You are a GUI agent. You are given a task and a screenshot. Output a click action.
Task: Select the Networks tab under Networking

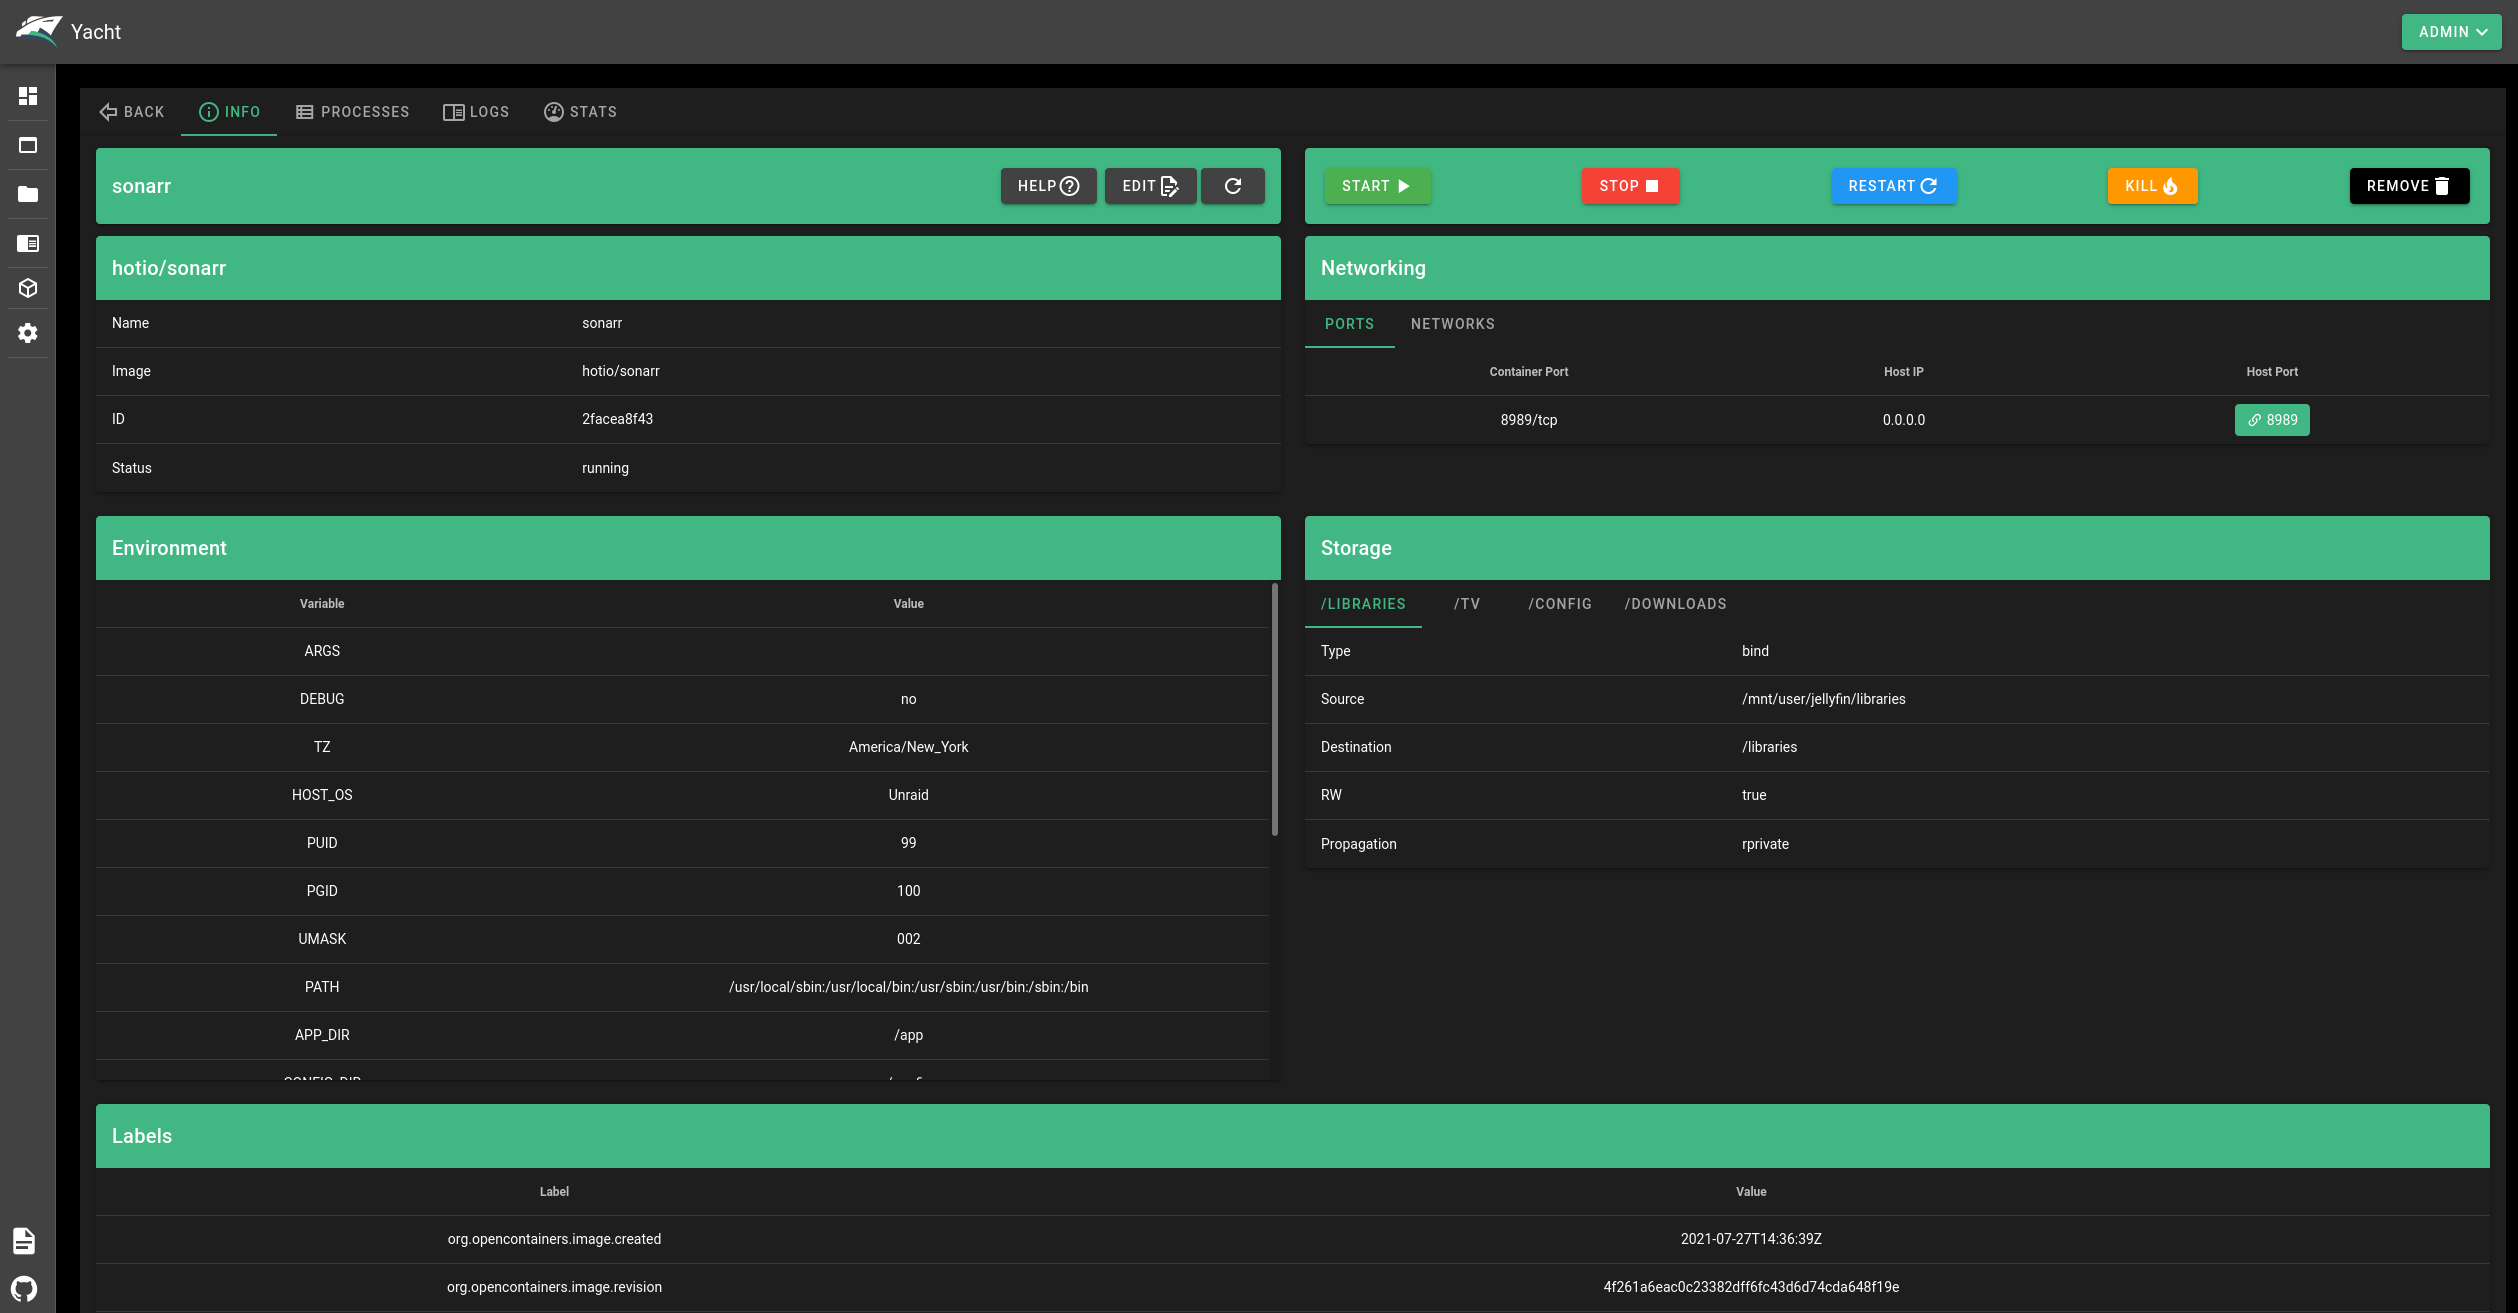[x=1452, y=324]
